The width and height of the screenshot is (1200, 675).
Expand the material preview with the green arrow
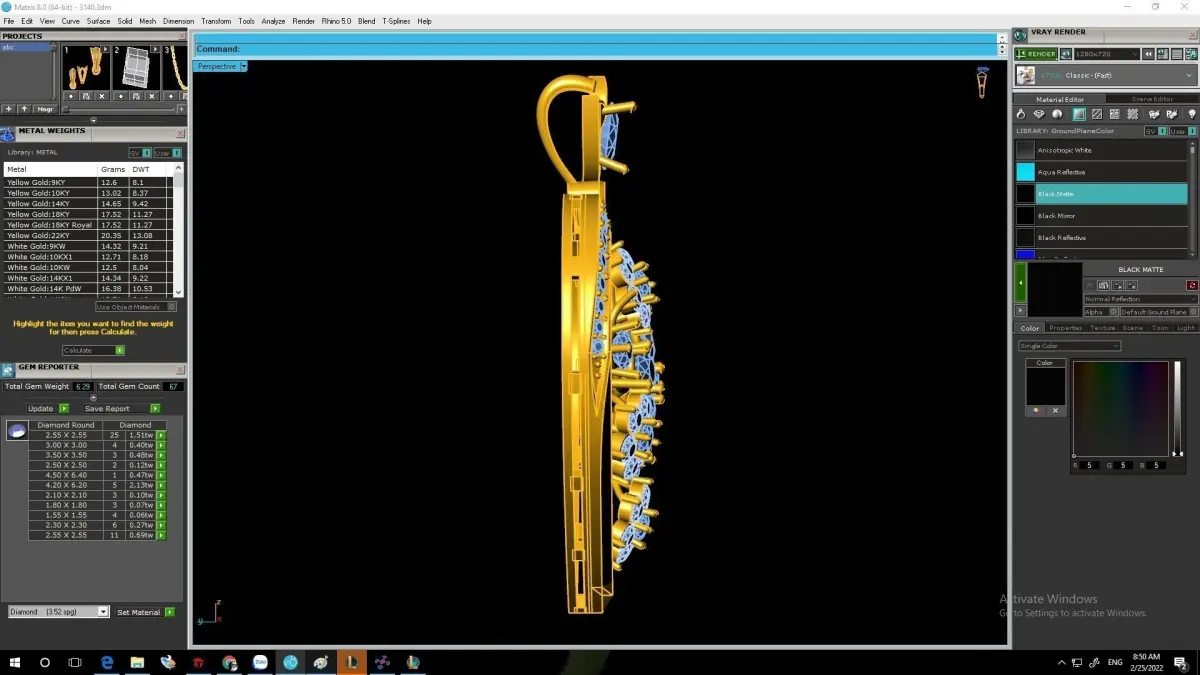tap(1020, 284)
